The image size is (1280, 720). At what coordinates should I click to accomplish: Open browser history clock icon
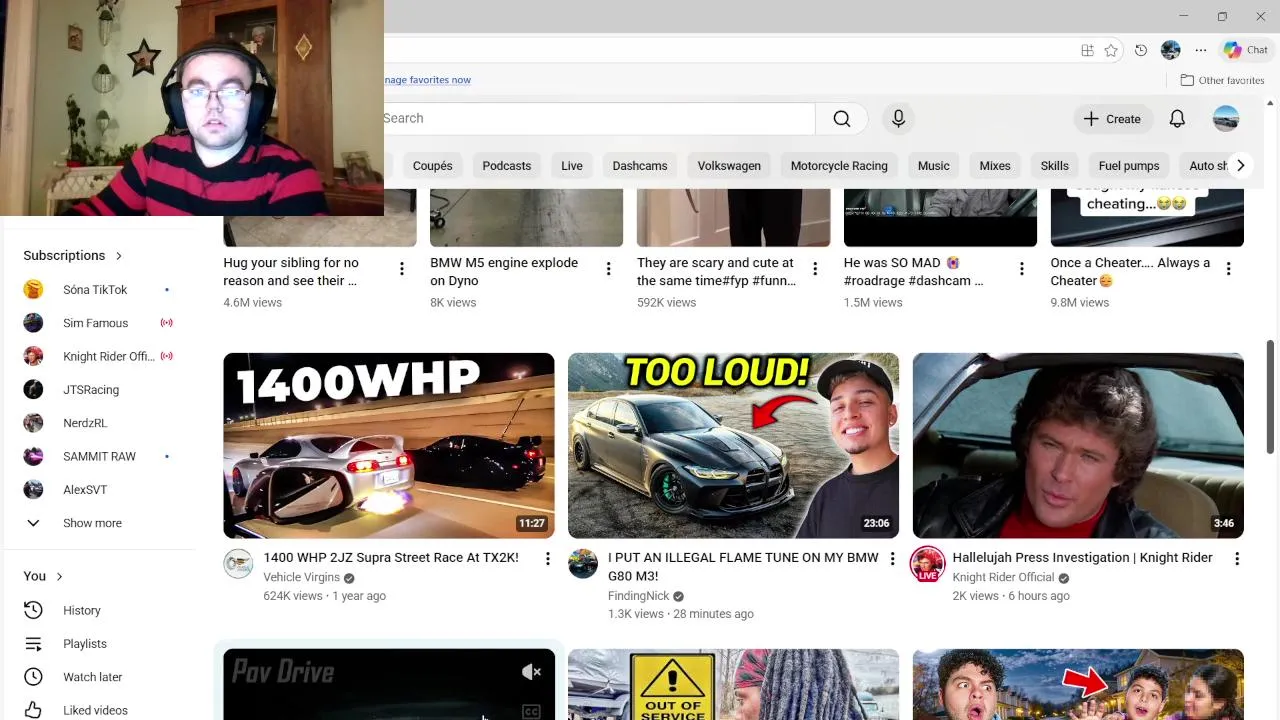(x=1141, y=50)
